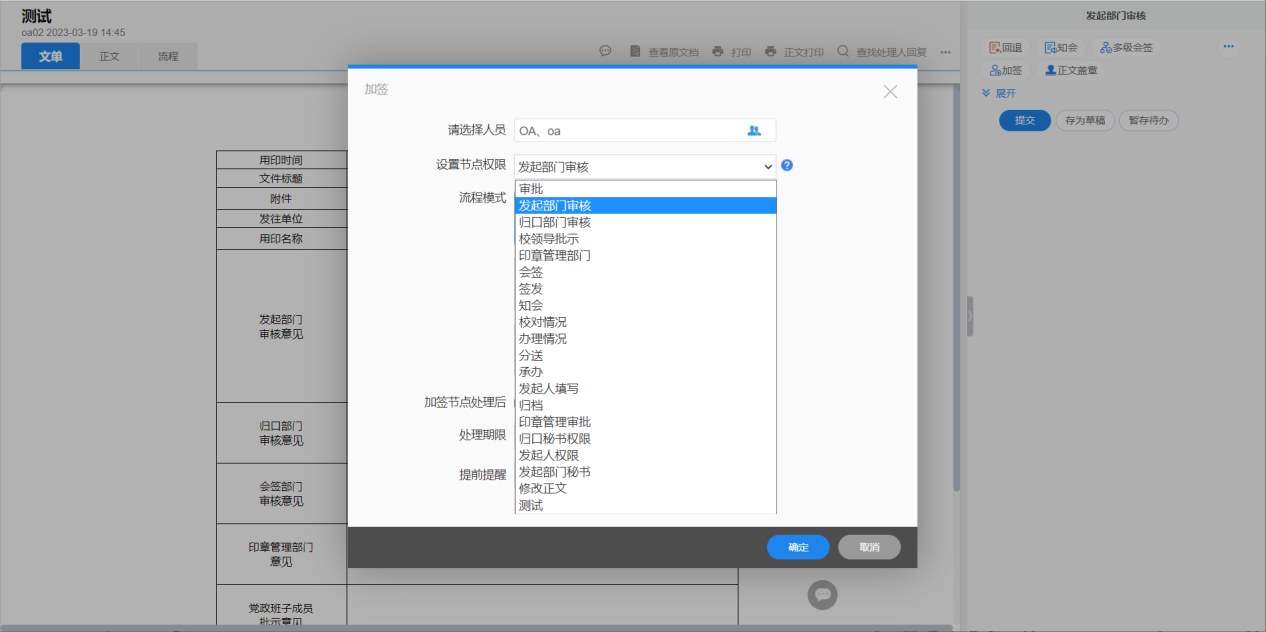Click the 确定 button in the dialog
The height and width of the screenshot is (632, 1266).
pyautogui.click(x=798, y=547)
